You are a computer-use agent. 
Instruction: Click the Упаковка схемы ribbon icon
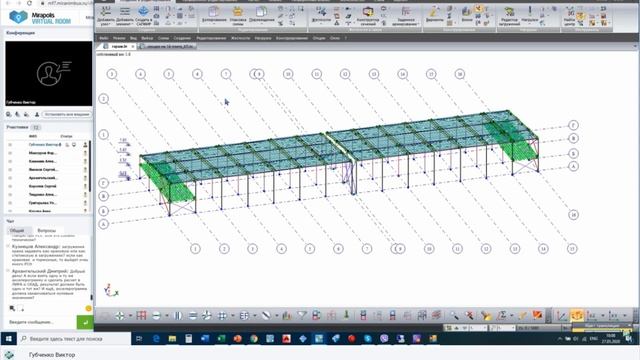click(x=238, y=16)
